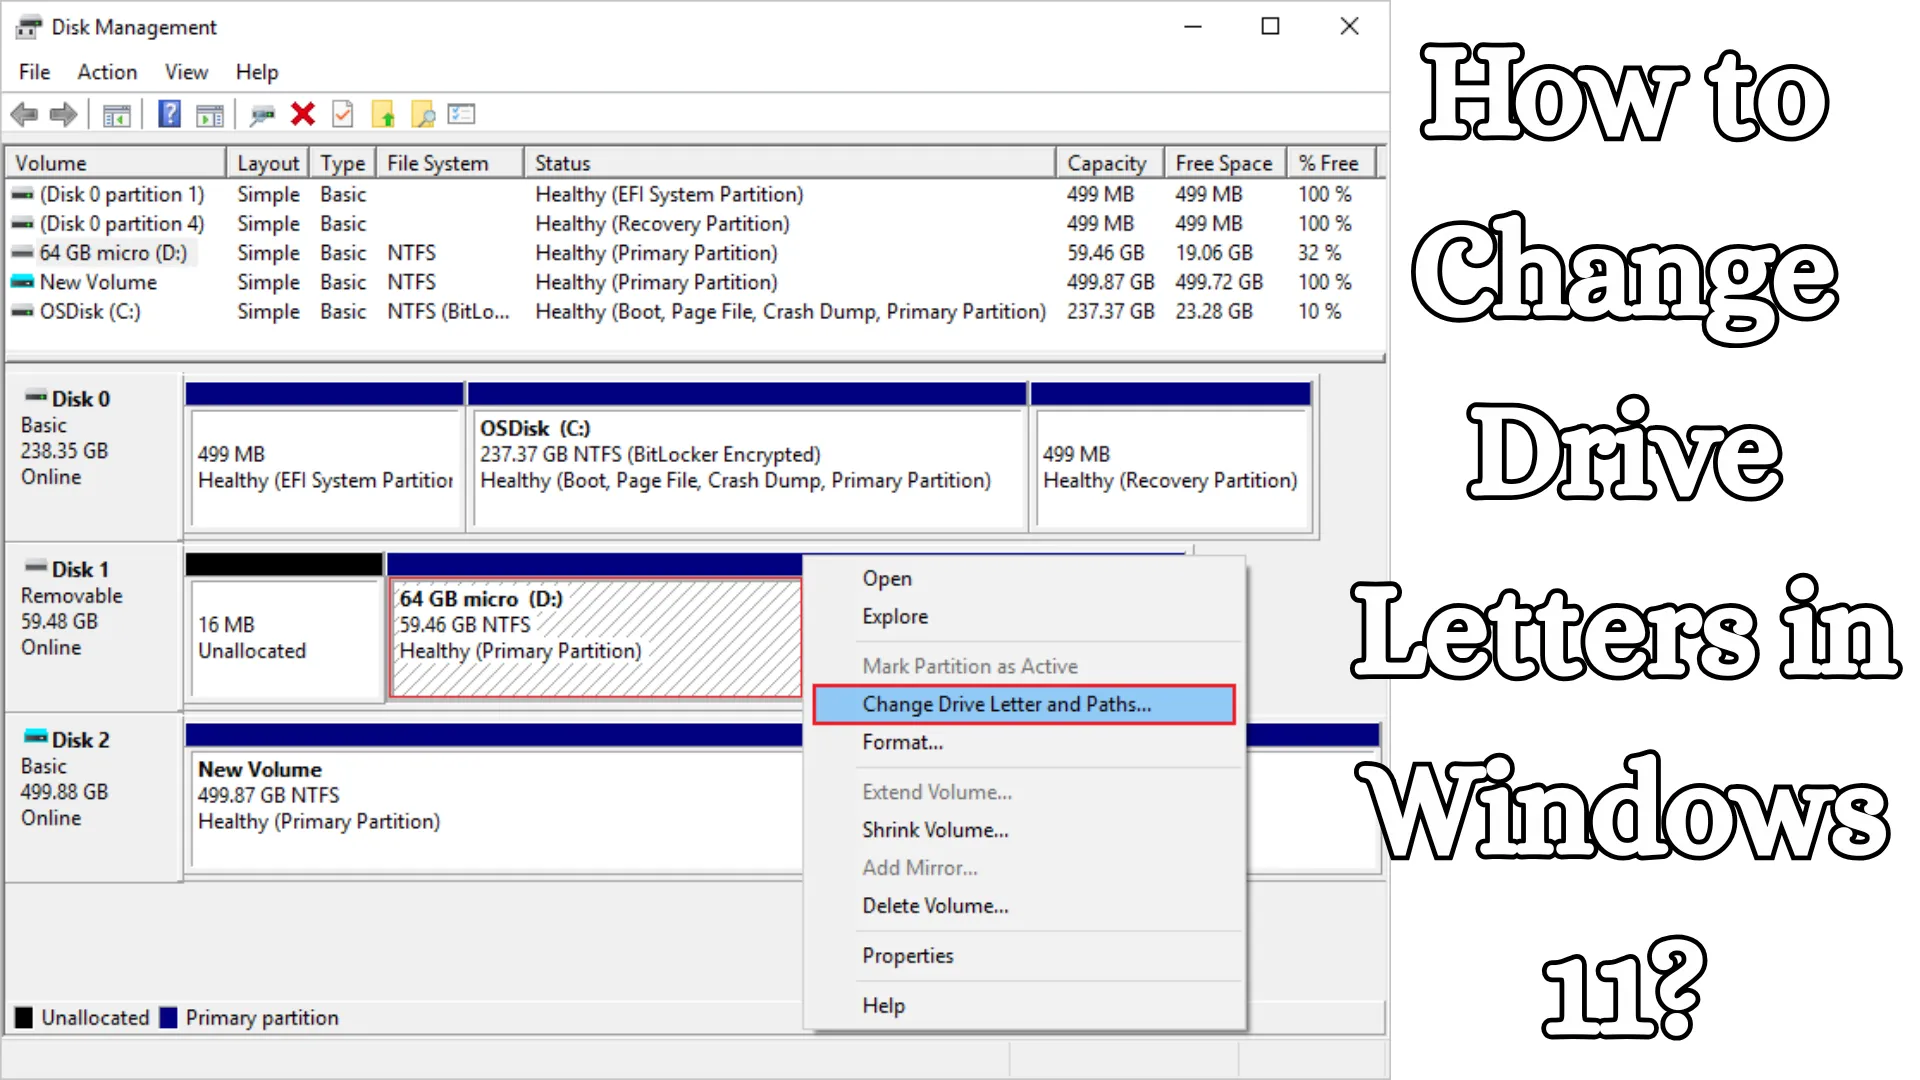Open the Help menu in menu bar

coord(257,72)
